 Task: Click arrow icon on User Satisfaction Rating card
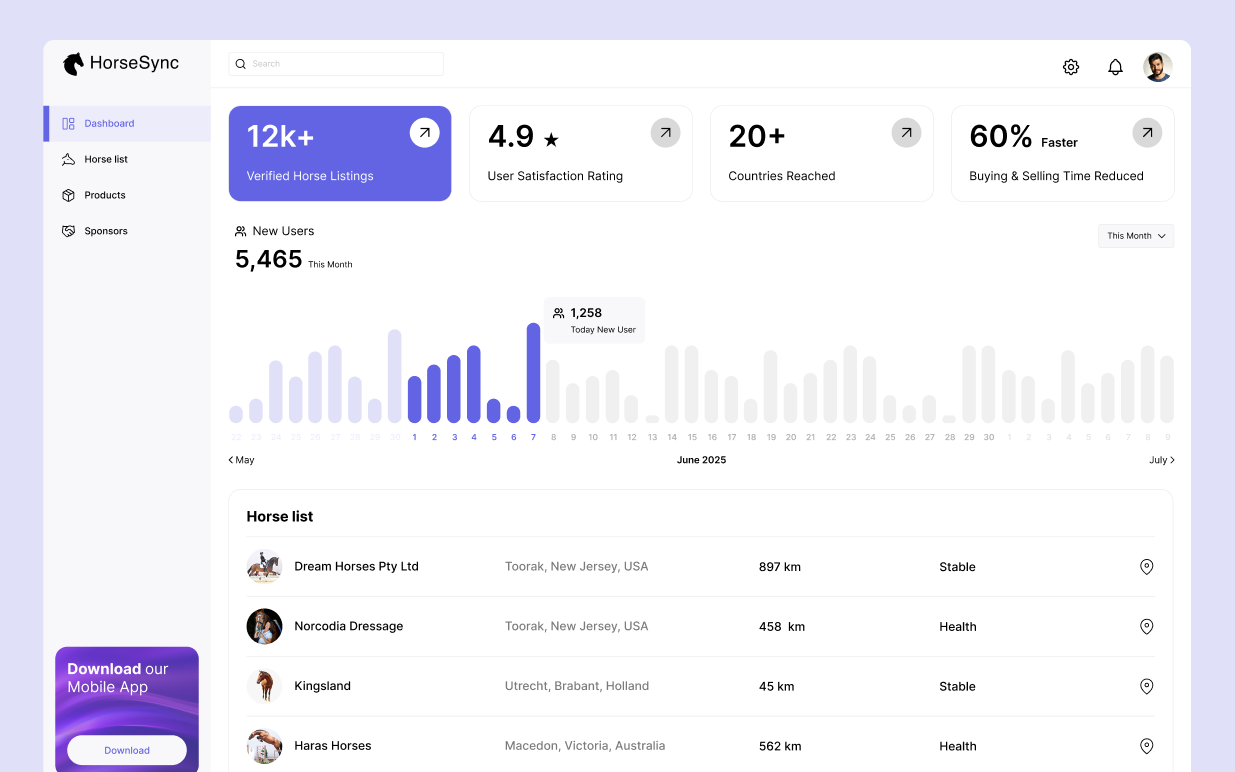point(665,132)
